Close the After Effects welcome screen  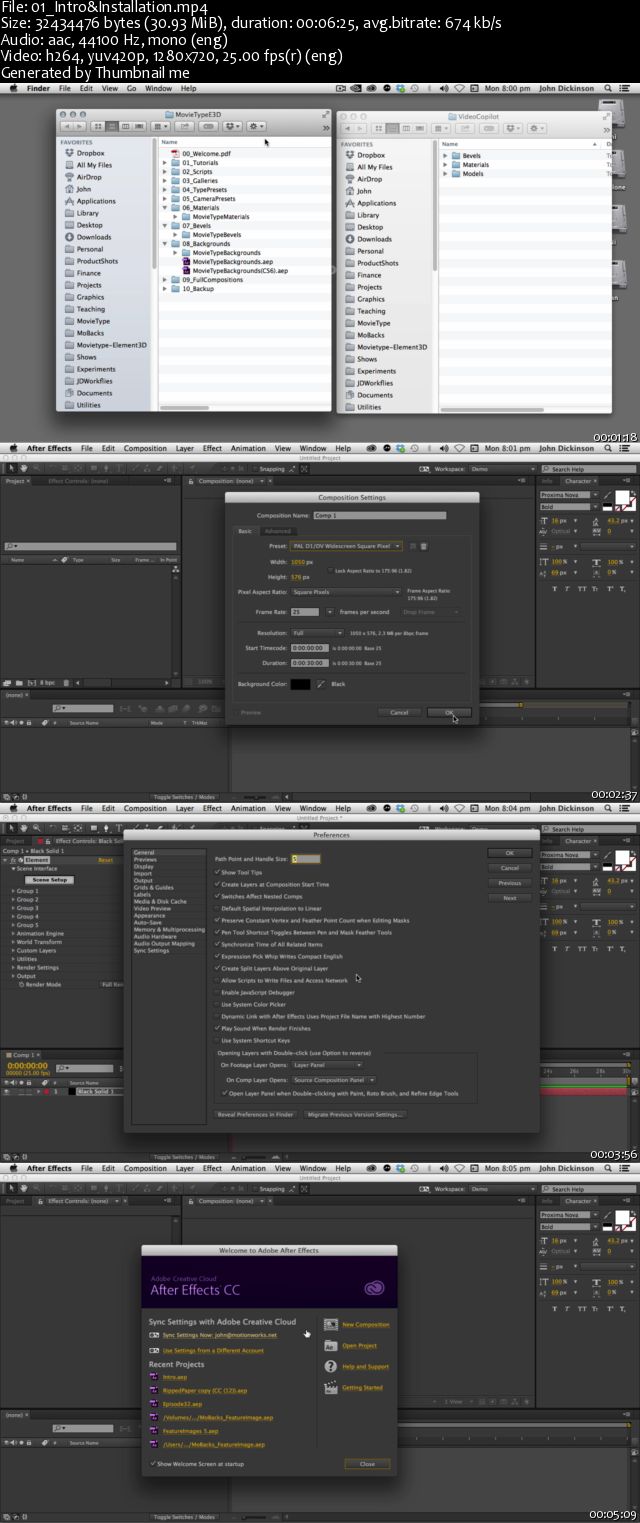(367, 1464)
